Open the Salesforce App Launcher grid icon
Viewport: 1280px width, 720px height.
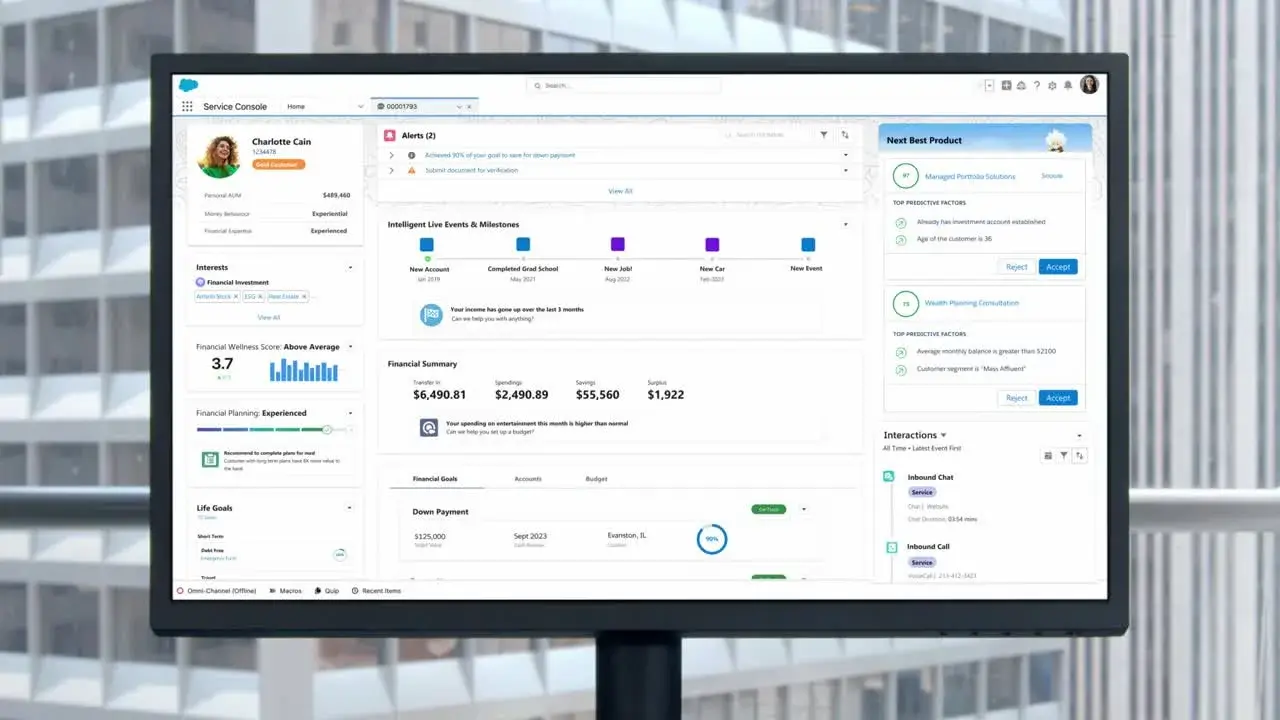click(x=186, y=106)
